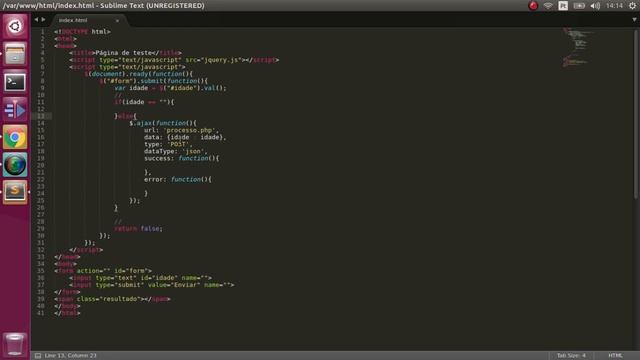Screen dimensions: 640x360
Task: Click the success: function() line
Action: point(182,158)
